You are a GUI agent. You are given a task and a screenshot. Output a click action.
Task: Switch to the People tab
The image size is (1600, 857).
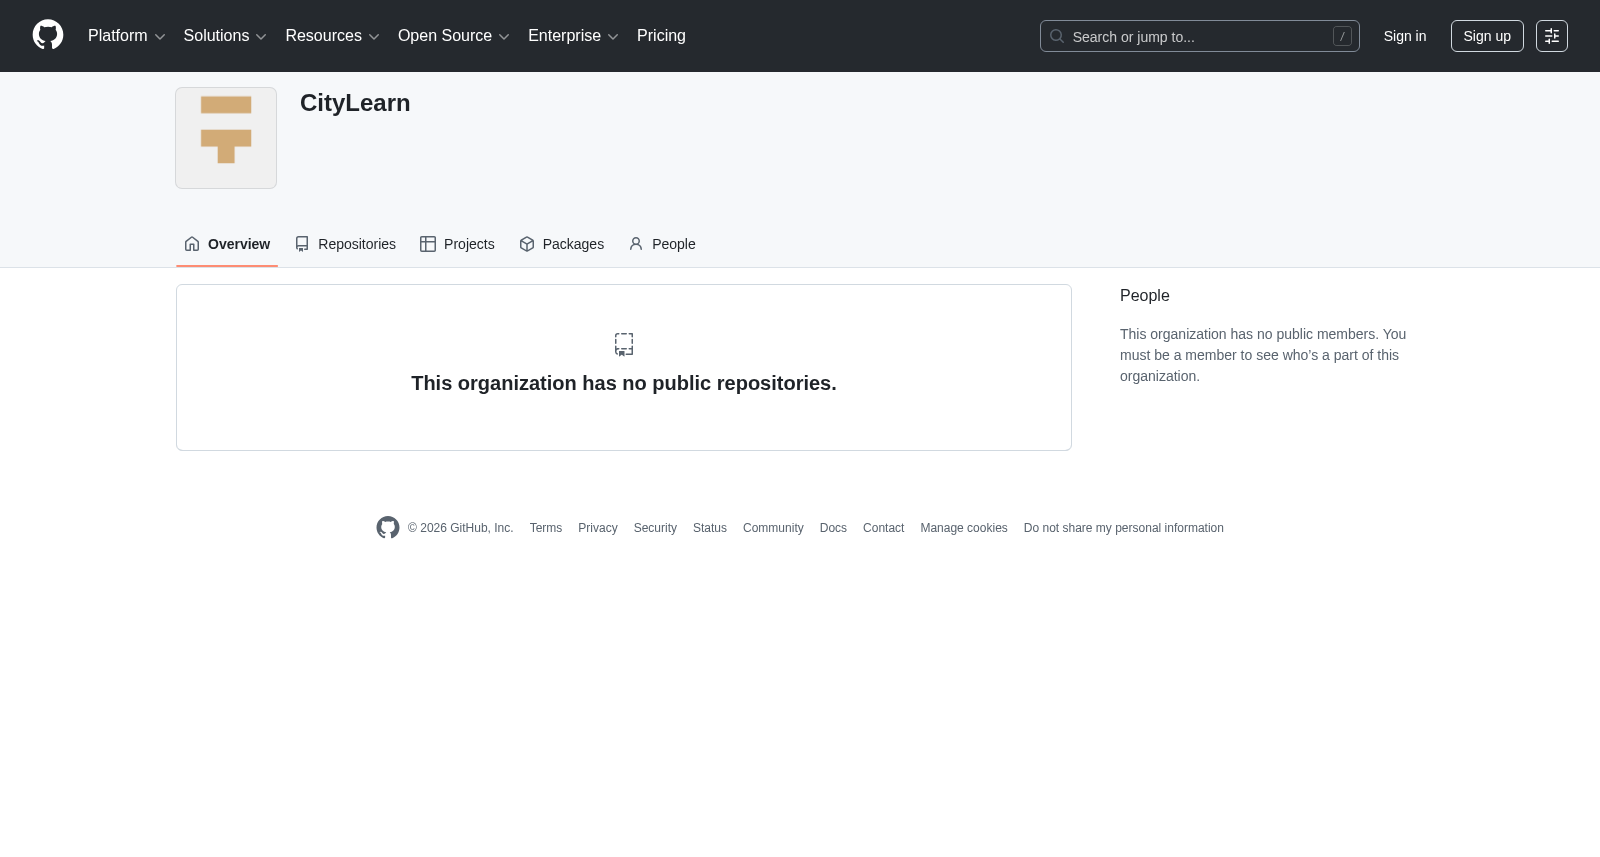[x=662, y=244]
